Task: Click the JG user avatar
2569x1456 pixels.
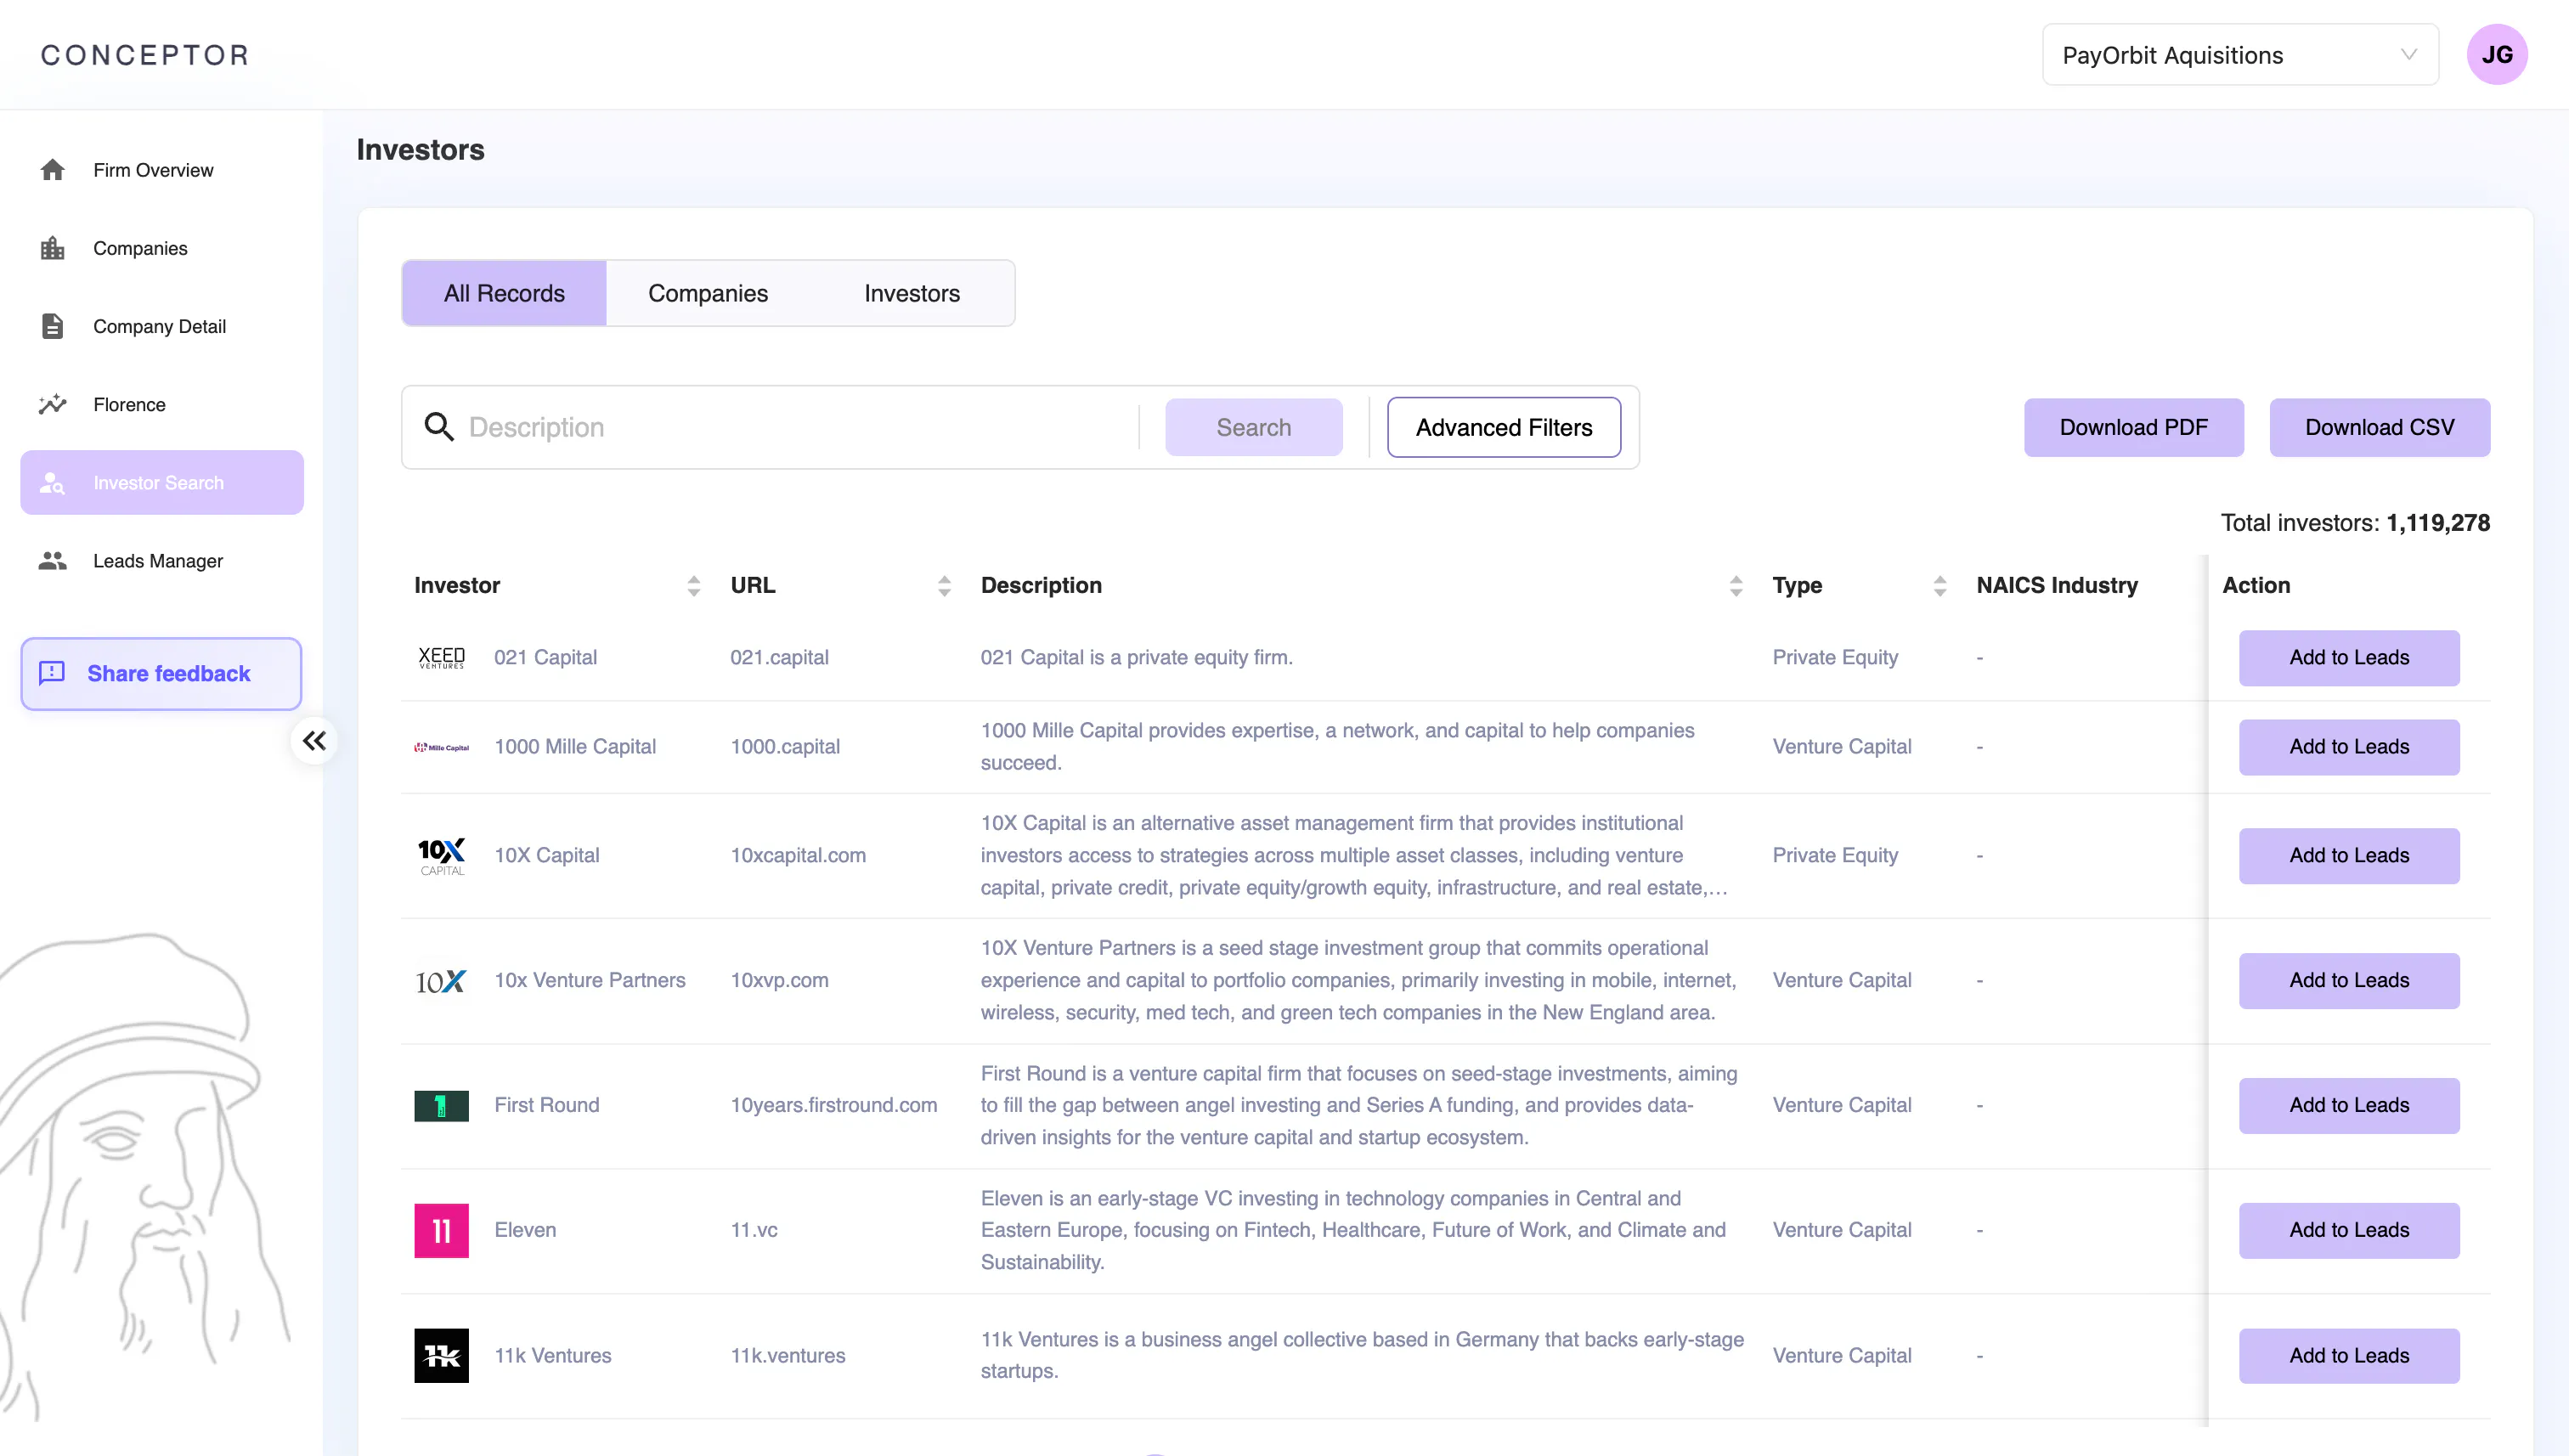Action: (2497, 55)
